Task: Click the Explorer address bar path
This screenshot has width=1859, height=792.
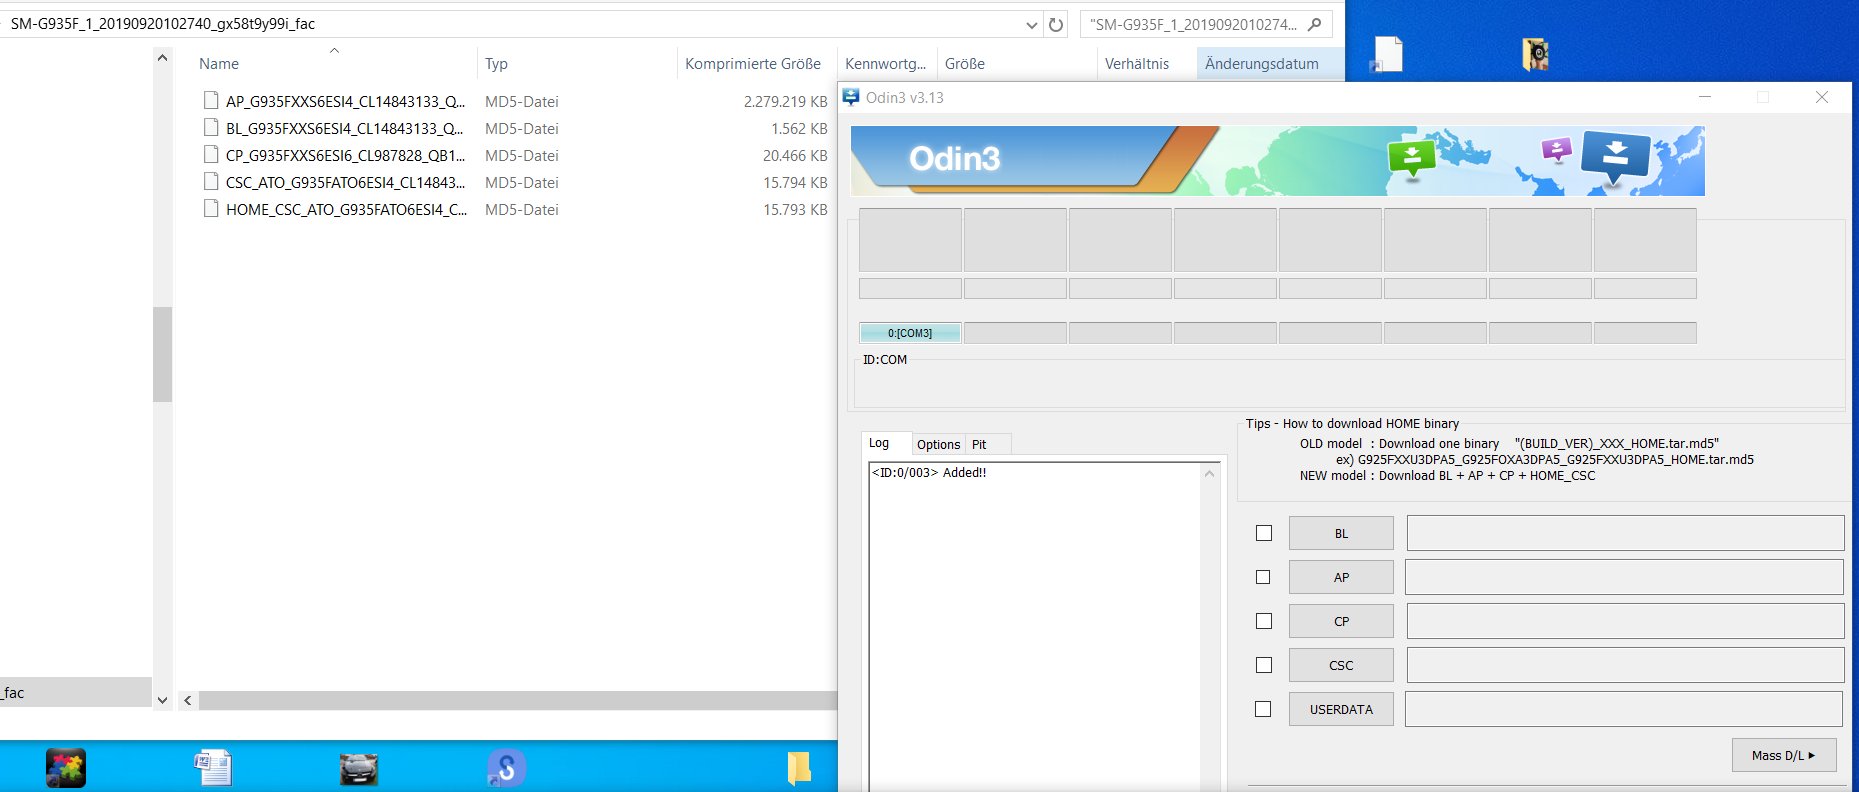Action: pos(163,24)
